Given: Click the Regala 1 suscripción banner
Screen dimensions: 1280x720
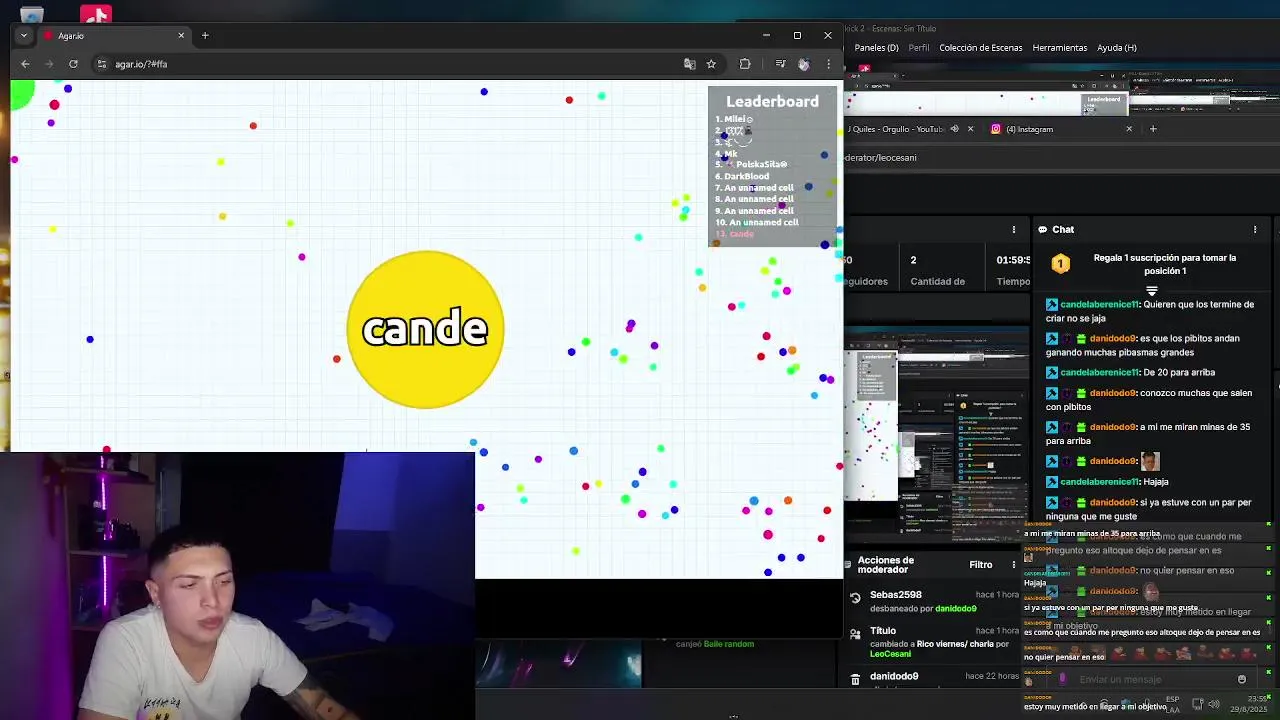Looking at the screenshot, I should click(x=1165, y=264).
